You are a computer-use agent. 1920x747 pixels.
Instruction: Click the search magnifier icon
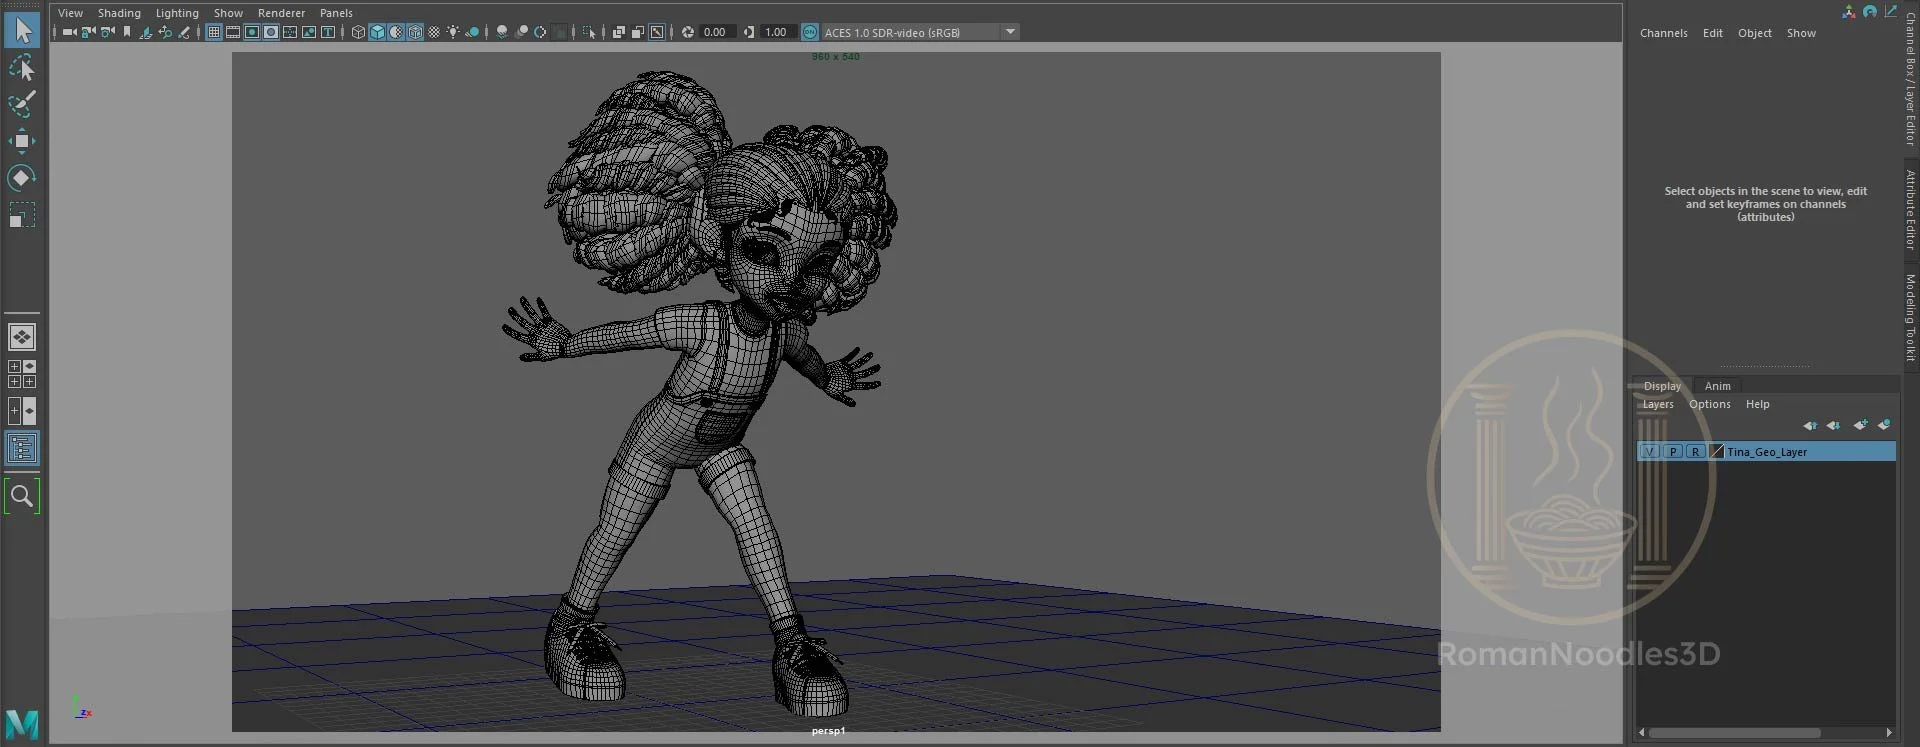click(x=22, y=496)
